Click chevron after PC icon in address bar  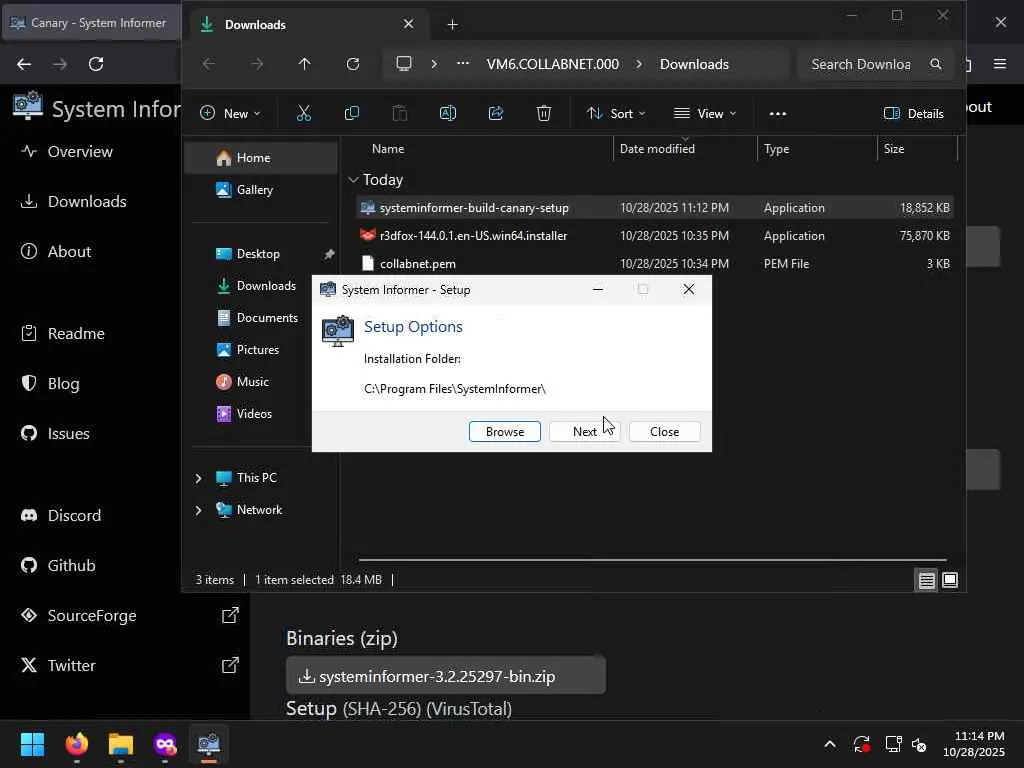point(434,64)
